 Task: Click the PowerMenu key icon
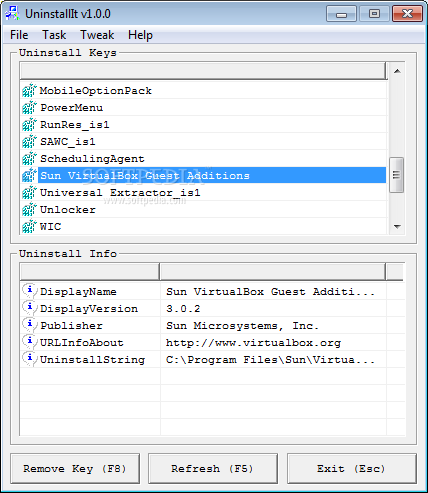click(x=29, y=107)
